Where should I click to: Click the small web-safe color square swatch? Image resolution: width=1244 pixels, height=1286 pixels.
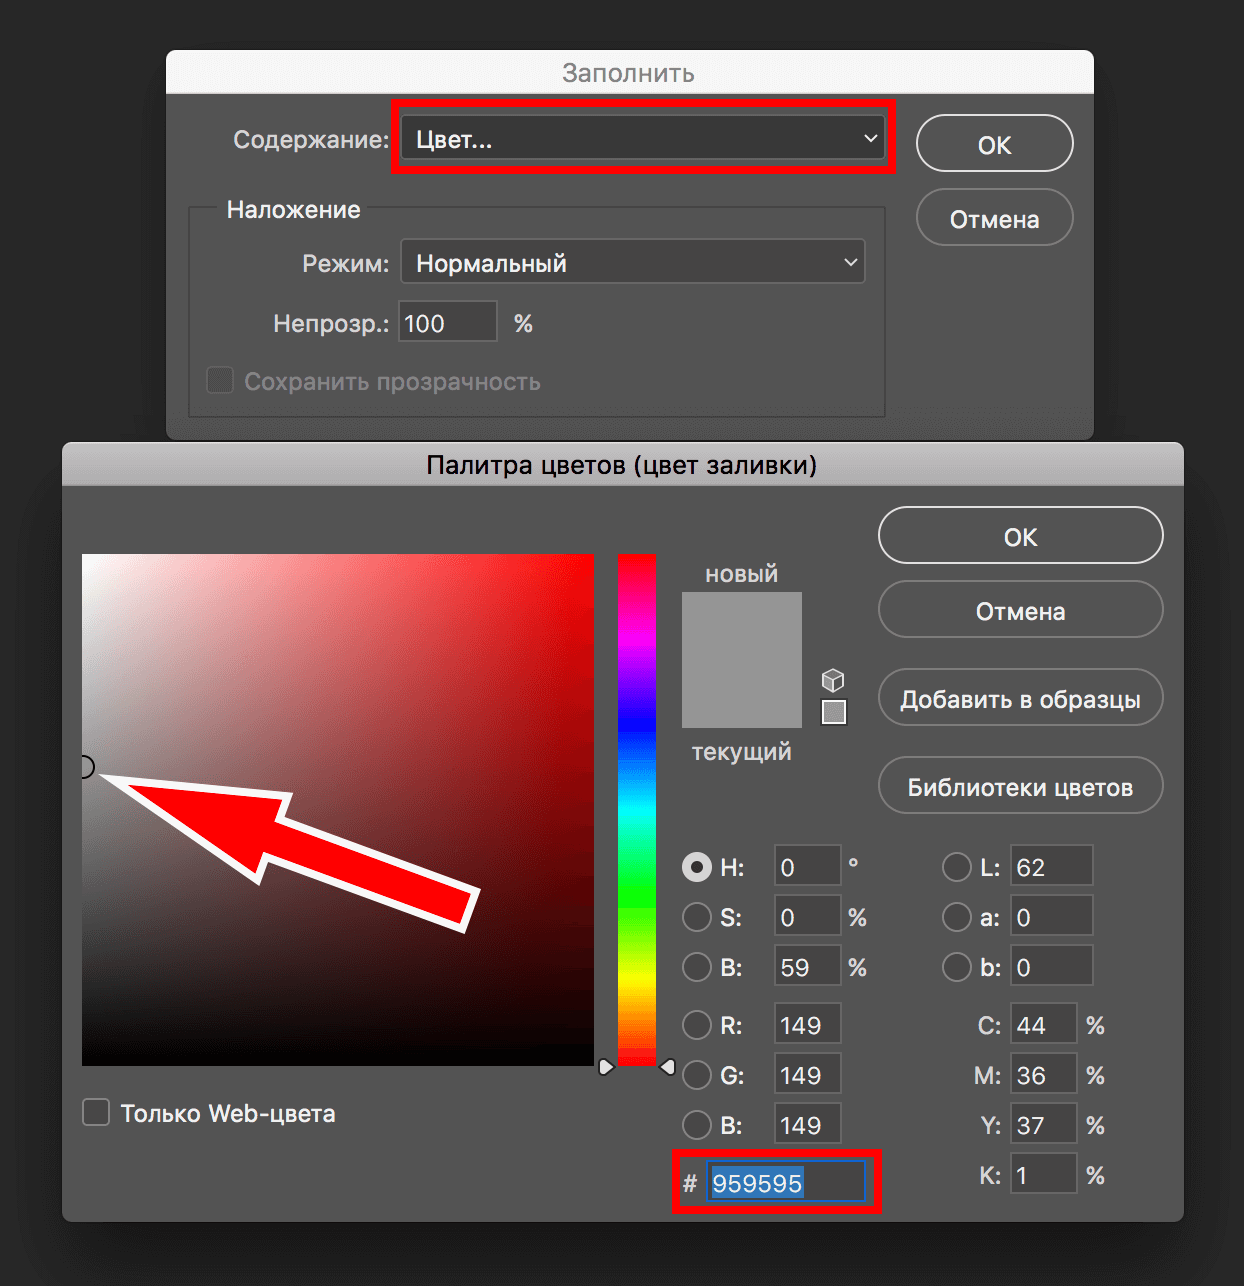pyautogui.click(x=833, y=712)
